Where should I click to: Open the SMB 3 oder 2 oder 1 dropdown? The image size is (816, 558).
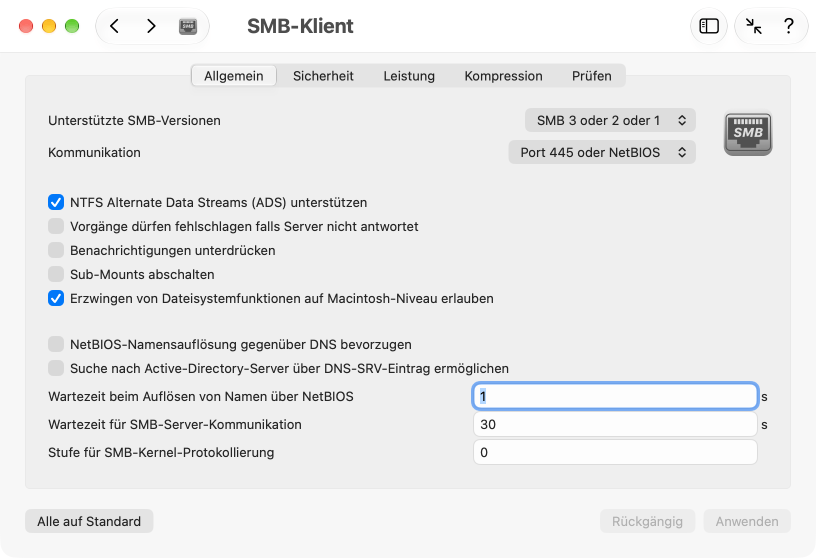pos(610,120)
